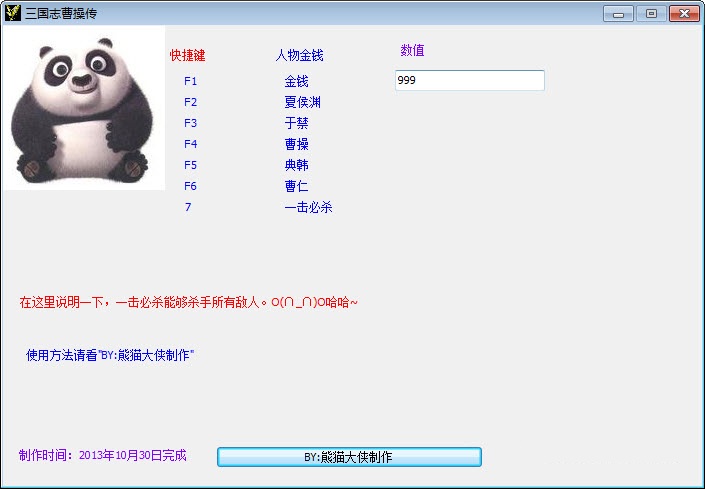705x489 pixels.
Task: Click the F4 hotkey label
Action: coord(191,144)
